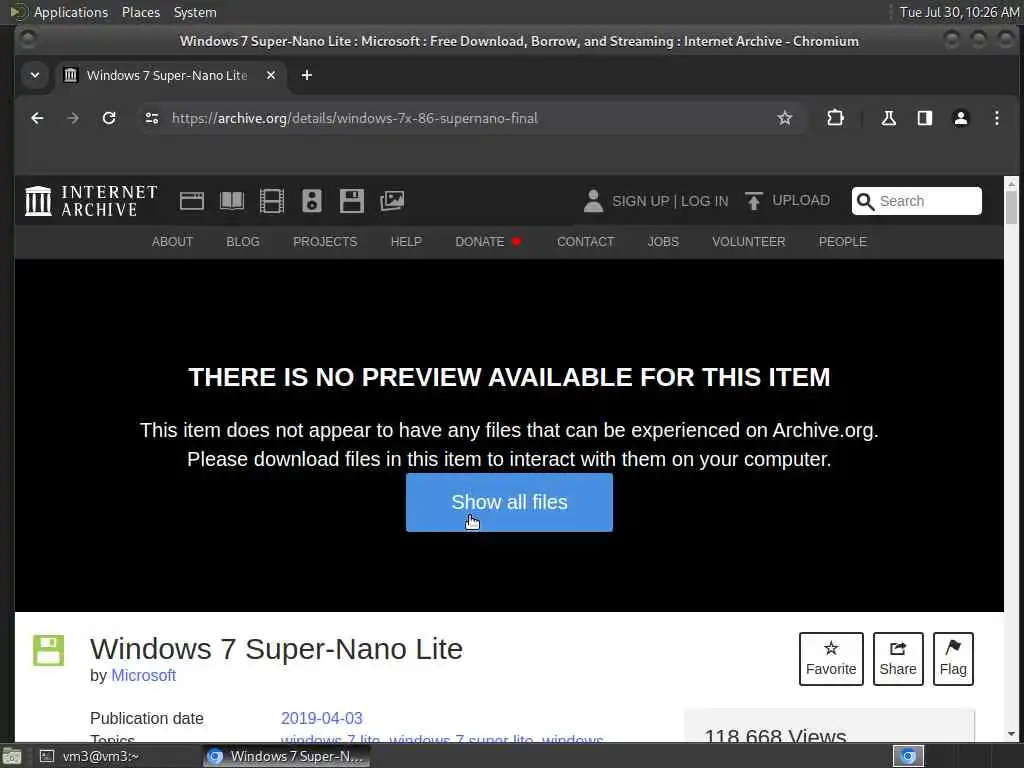Screen dimensions: 1024x768
Task: Open the PEOPLE navigation link
Action: 843,242
